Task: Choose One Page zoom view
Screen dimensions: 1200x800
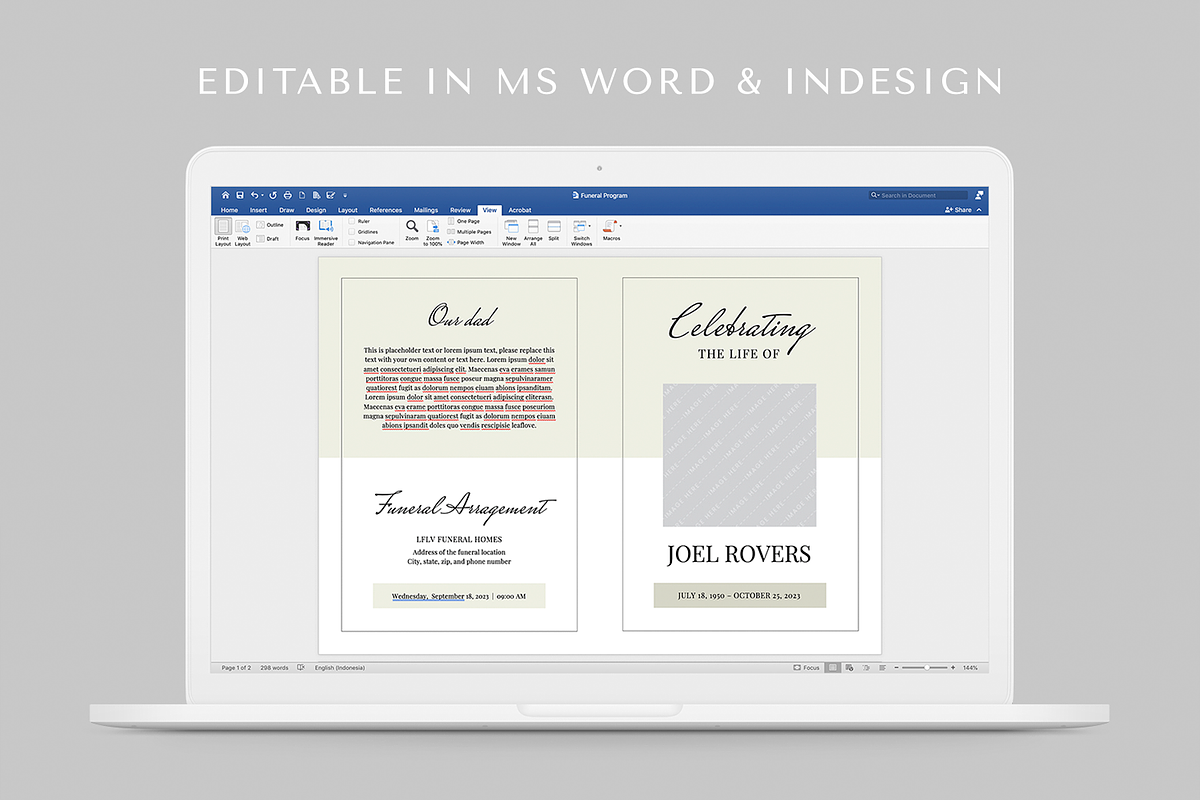Action: pyautogui.click(x=464, y=221)
